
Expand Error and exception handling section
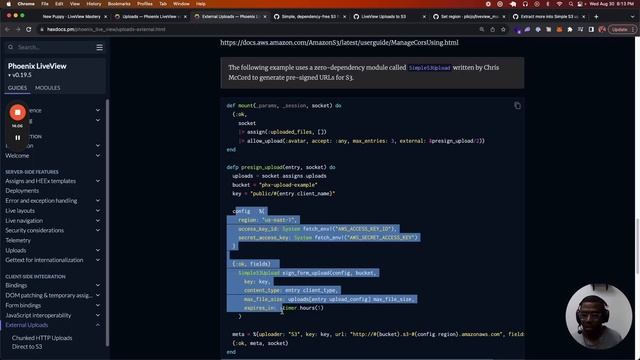98,201
